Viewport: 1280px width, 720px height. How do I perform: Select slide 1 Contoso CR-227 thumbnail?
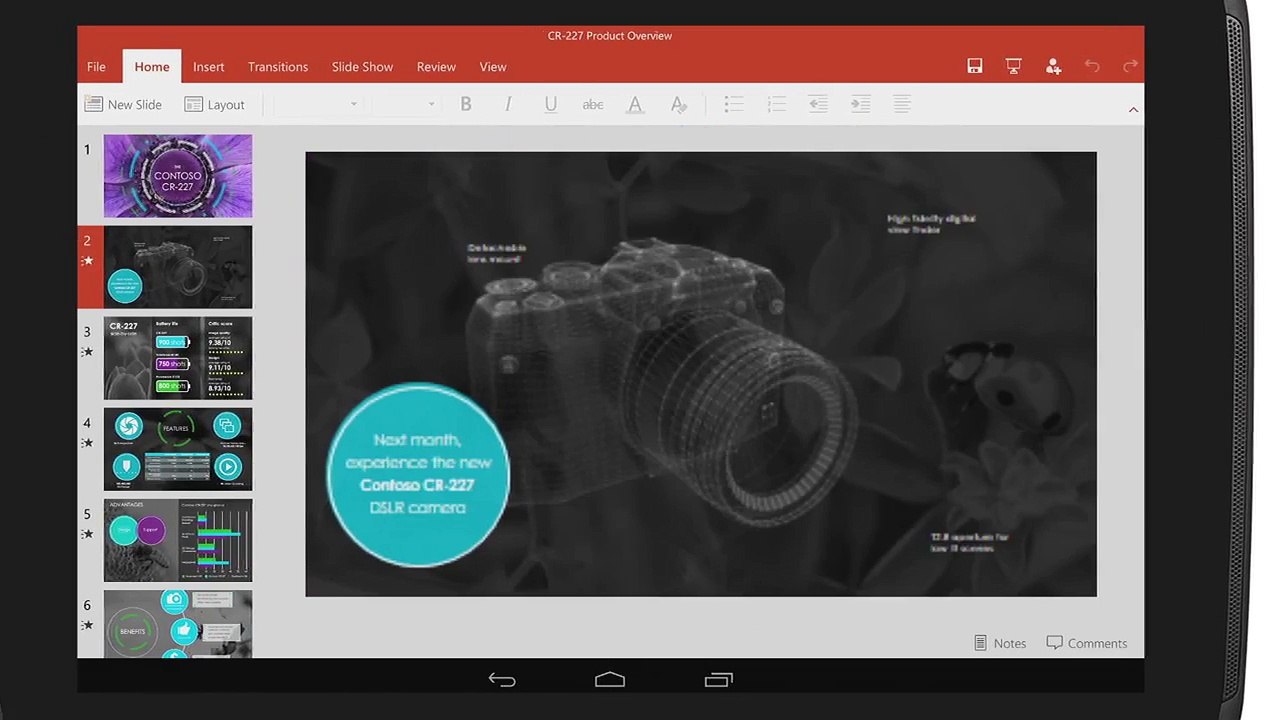(178, 176)
